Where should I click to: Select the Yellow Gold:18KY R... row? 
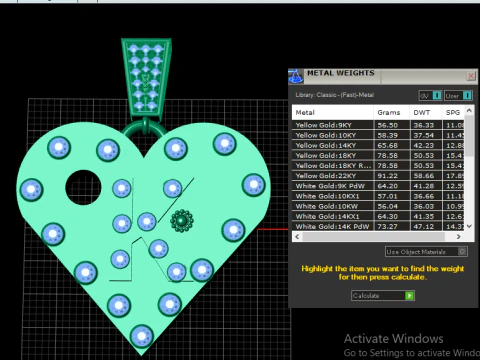378,166
